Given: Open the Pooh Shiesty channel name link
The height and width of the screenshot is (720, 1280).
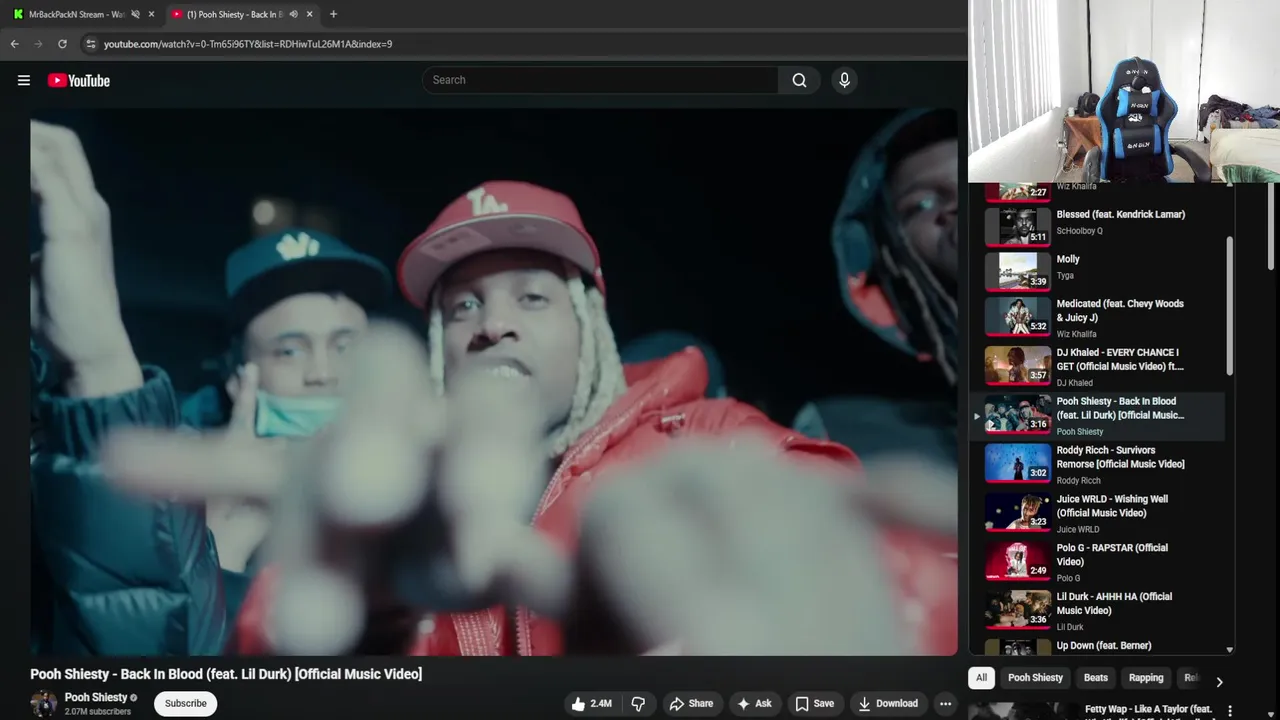Looking at the screenshot, I should 96,697.
